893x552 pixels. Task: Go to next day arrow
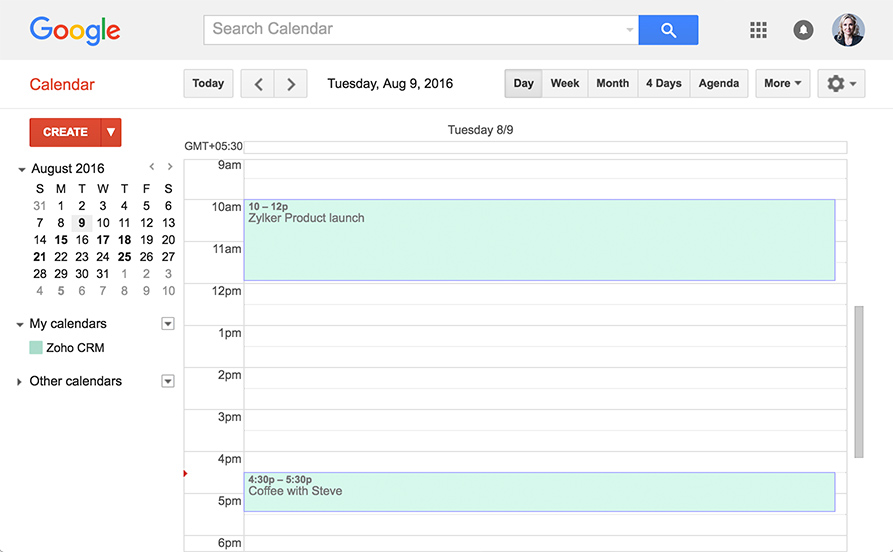[x=291, y=84]
